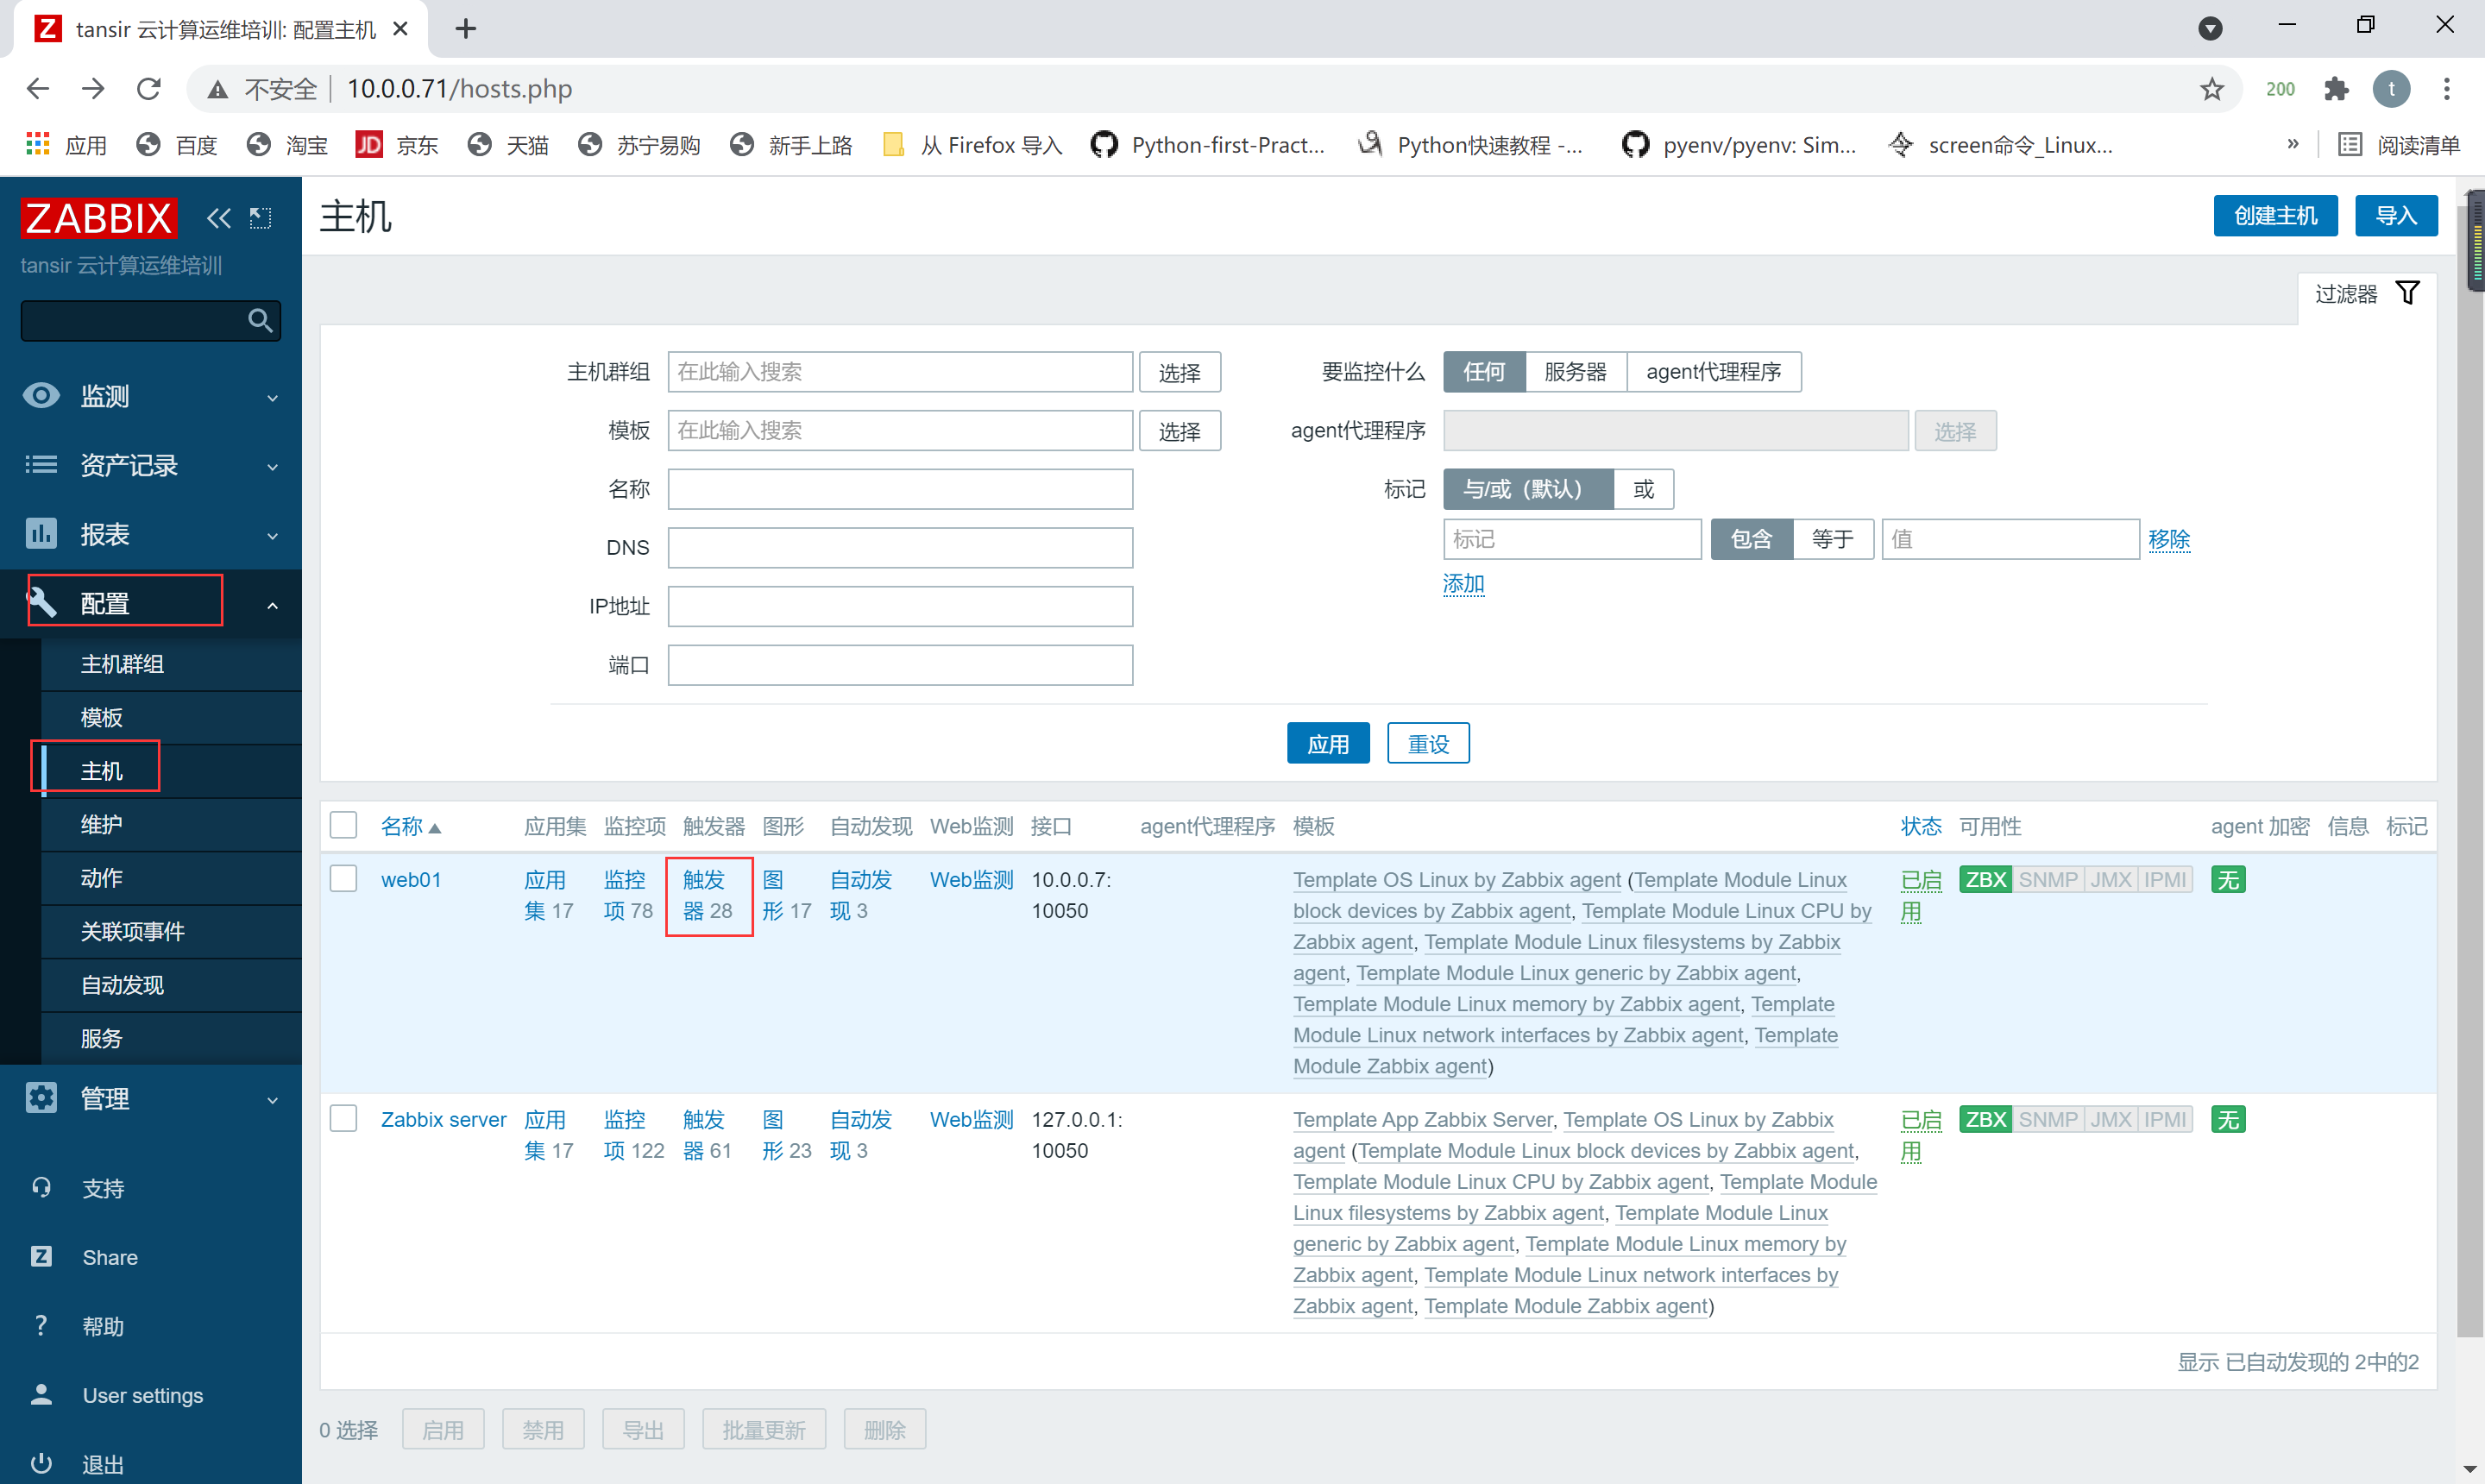Screen dimensions: 2485x1484
Task: Collapse the Zabbix sidebar with double-chevron icon
Action: 218,217
